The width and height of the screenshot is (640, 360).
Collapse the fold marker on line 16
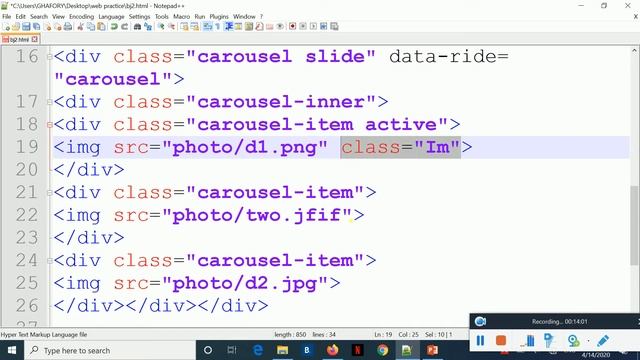pyautogui.click(x=49, y=57)
